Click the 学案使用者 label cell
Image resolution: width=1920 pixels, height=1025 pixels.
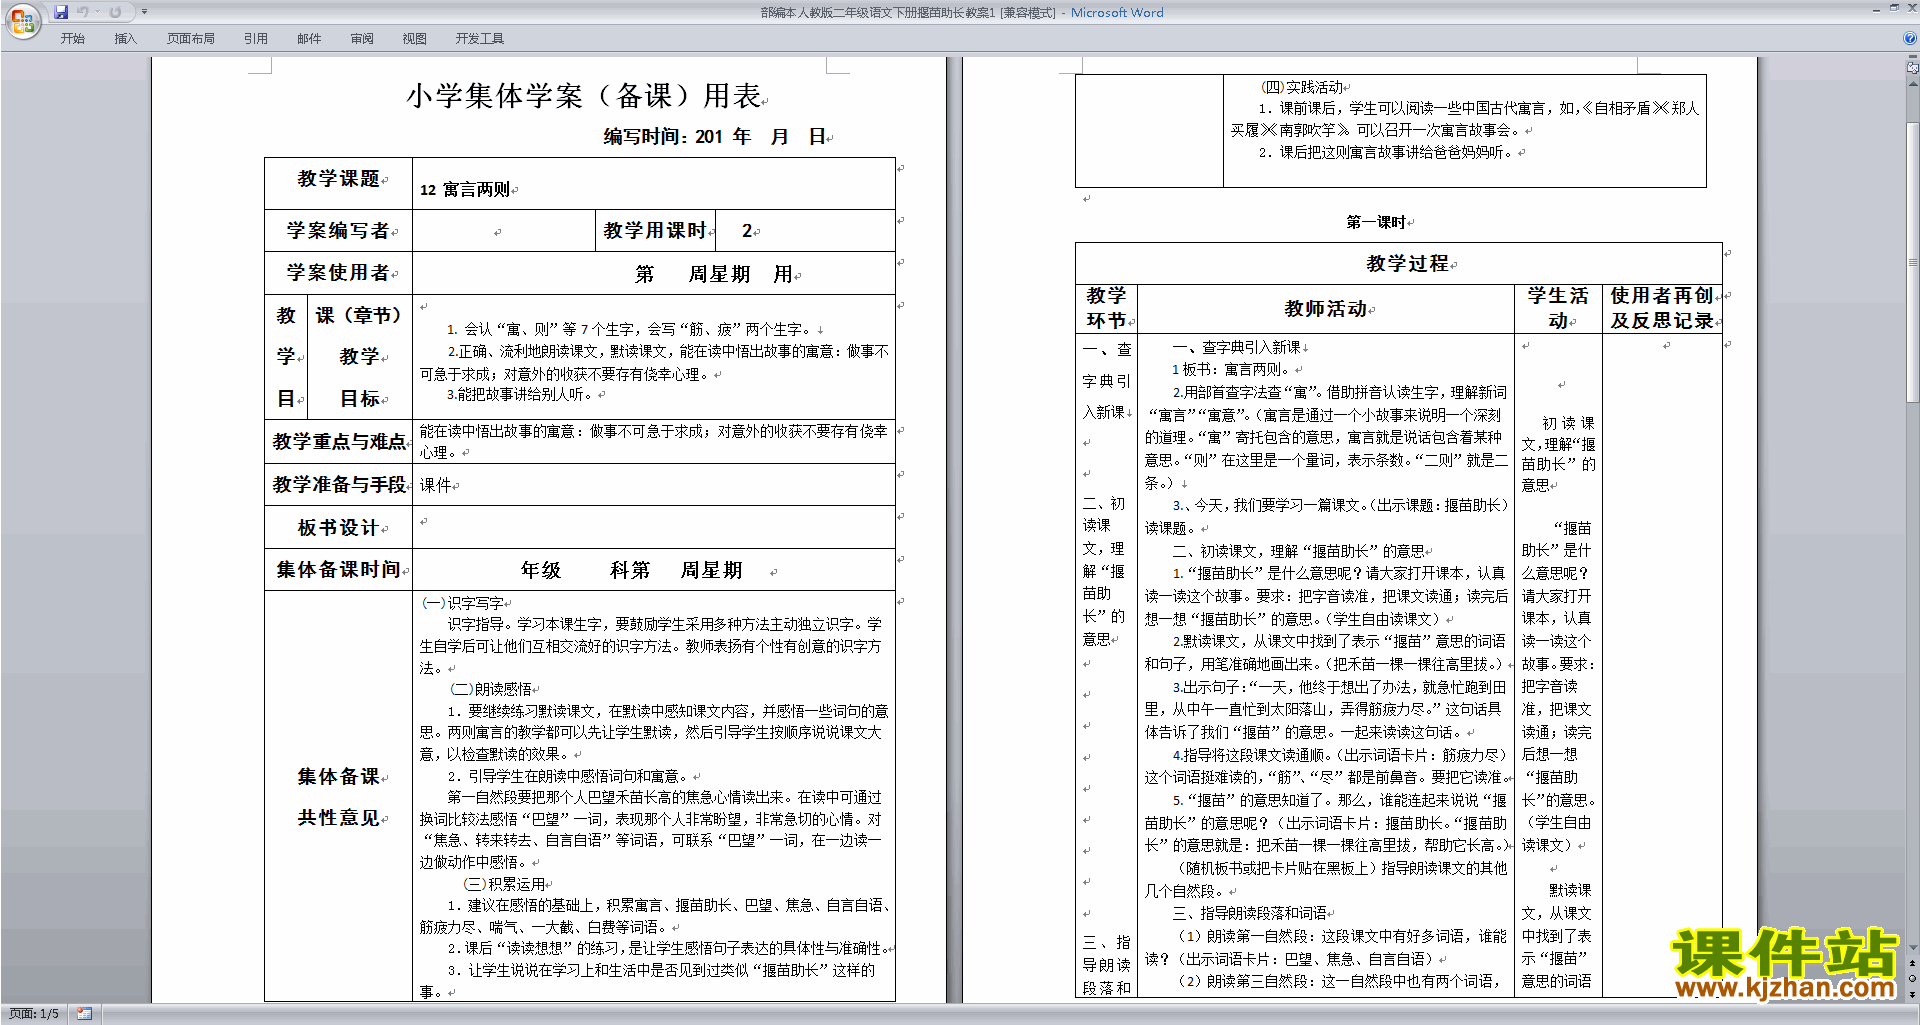click(x=338, y=273)
